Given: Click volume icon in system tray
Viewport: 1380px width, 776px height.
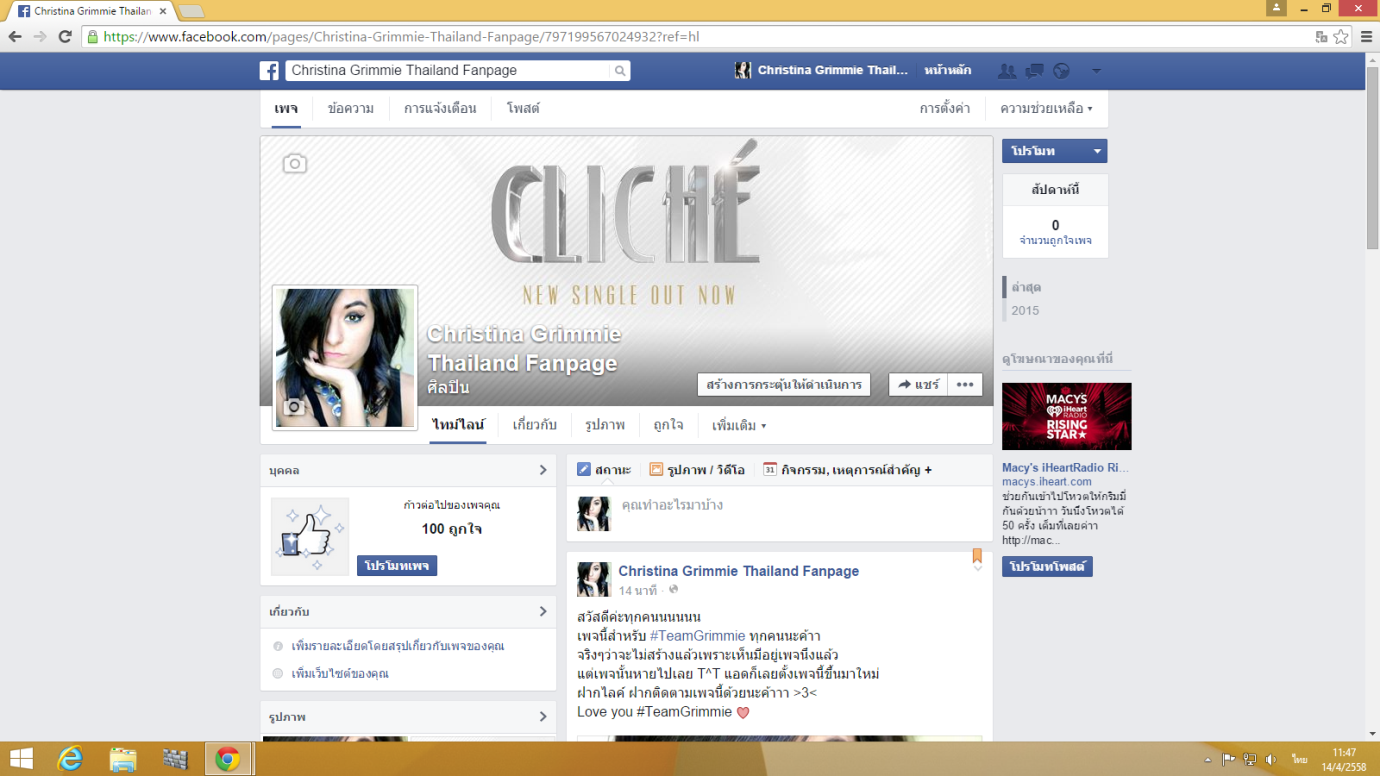Looking at the screenshot, I should tap(1270, 760).
